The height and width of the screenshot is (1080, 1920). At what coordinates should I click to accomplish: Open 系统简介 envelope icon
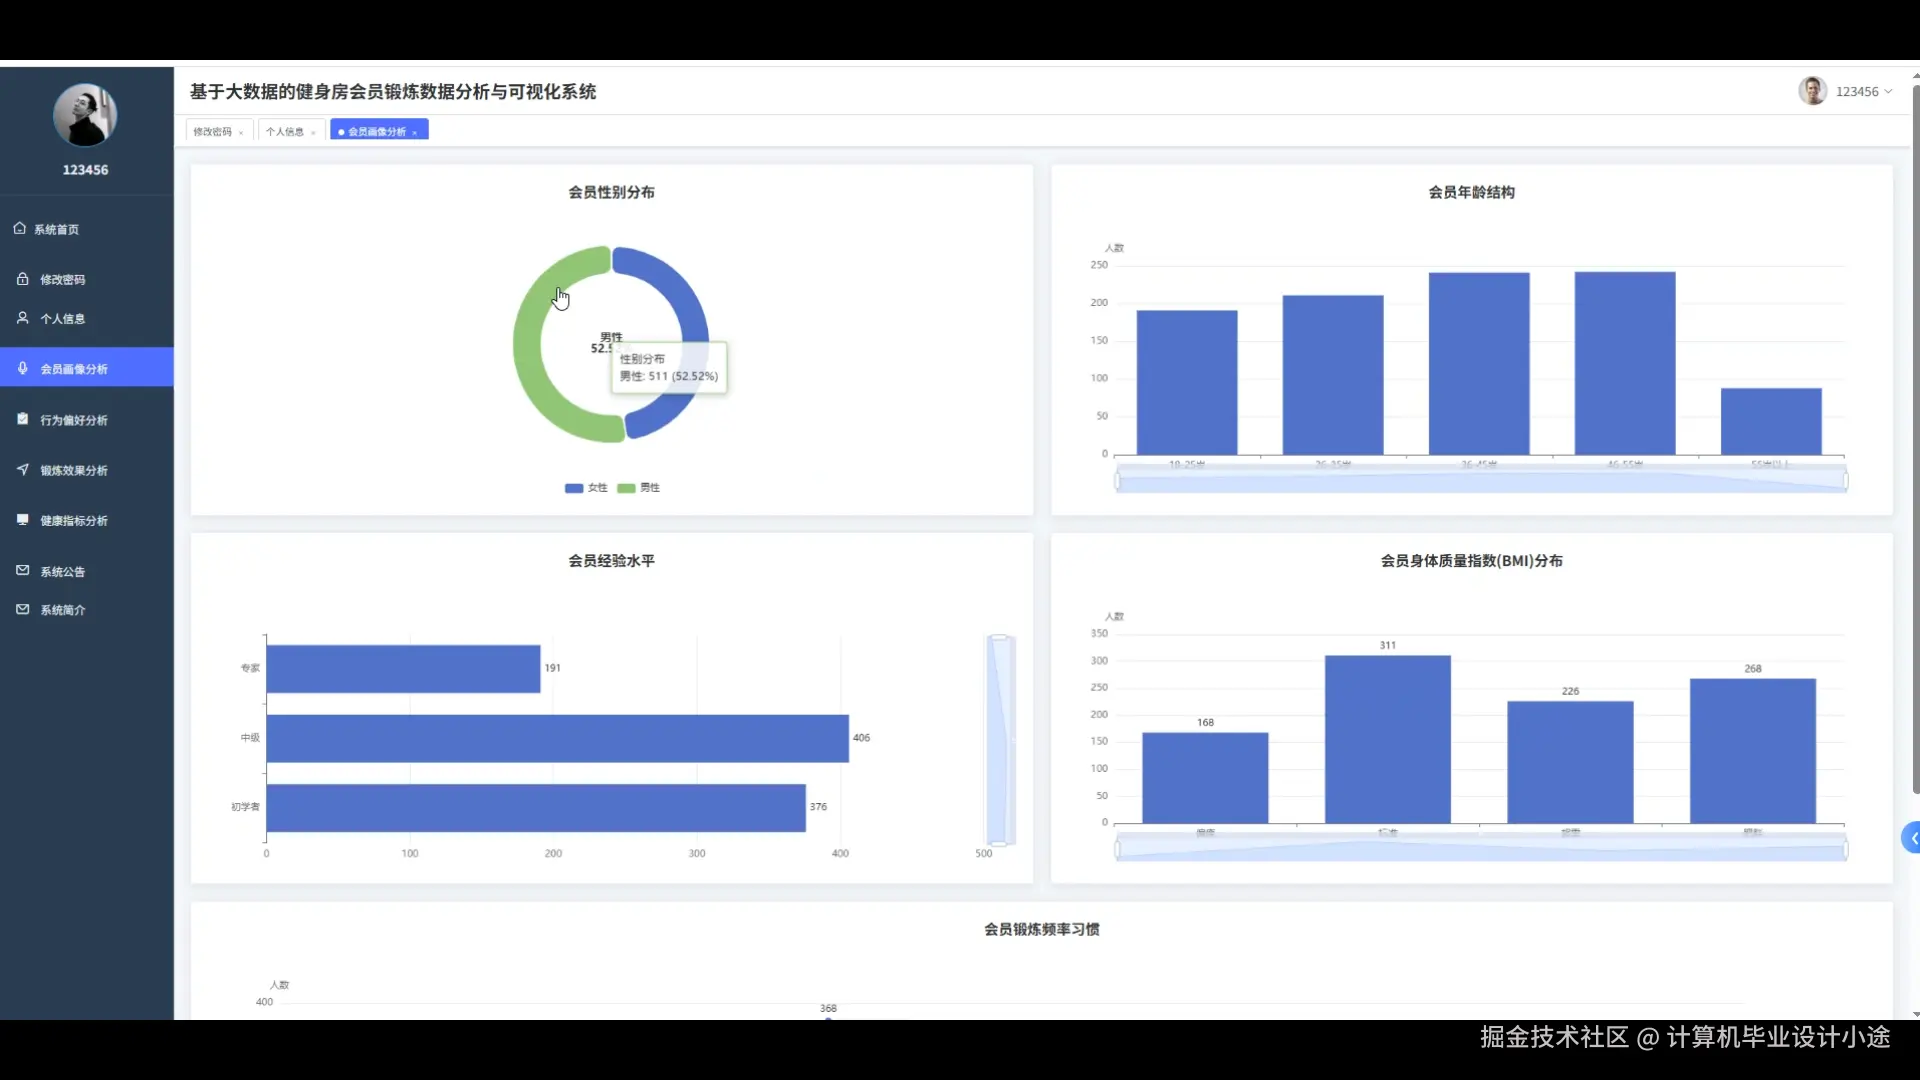22,609
